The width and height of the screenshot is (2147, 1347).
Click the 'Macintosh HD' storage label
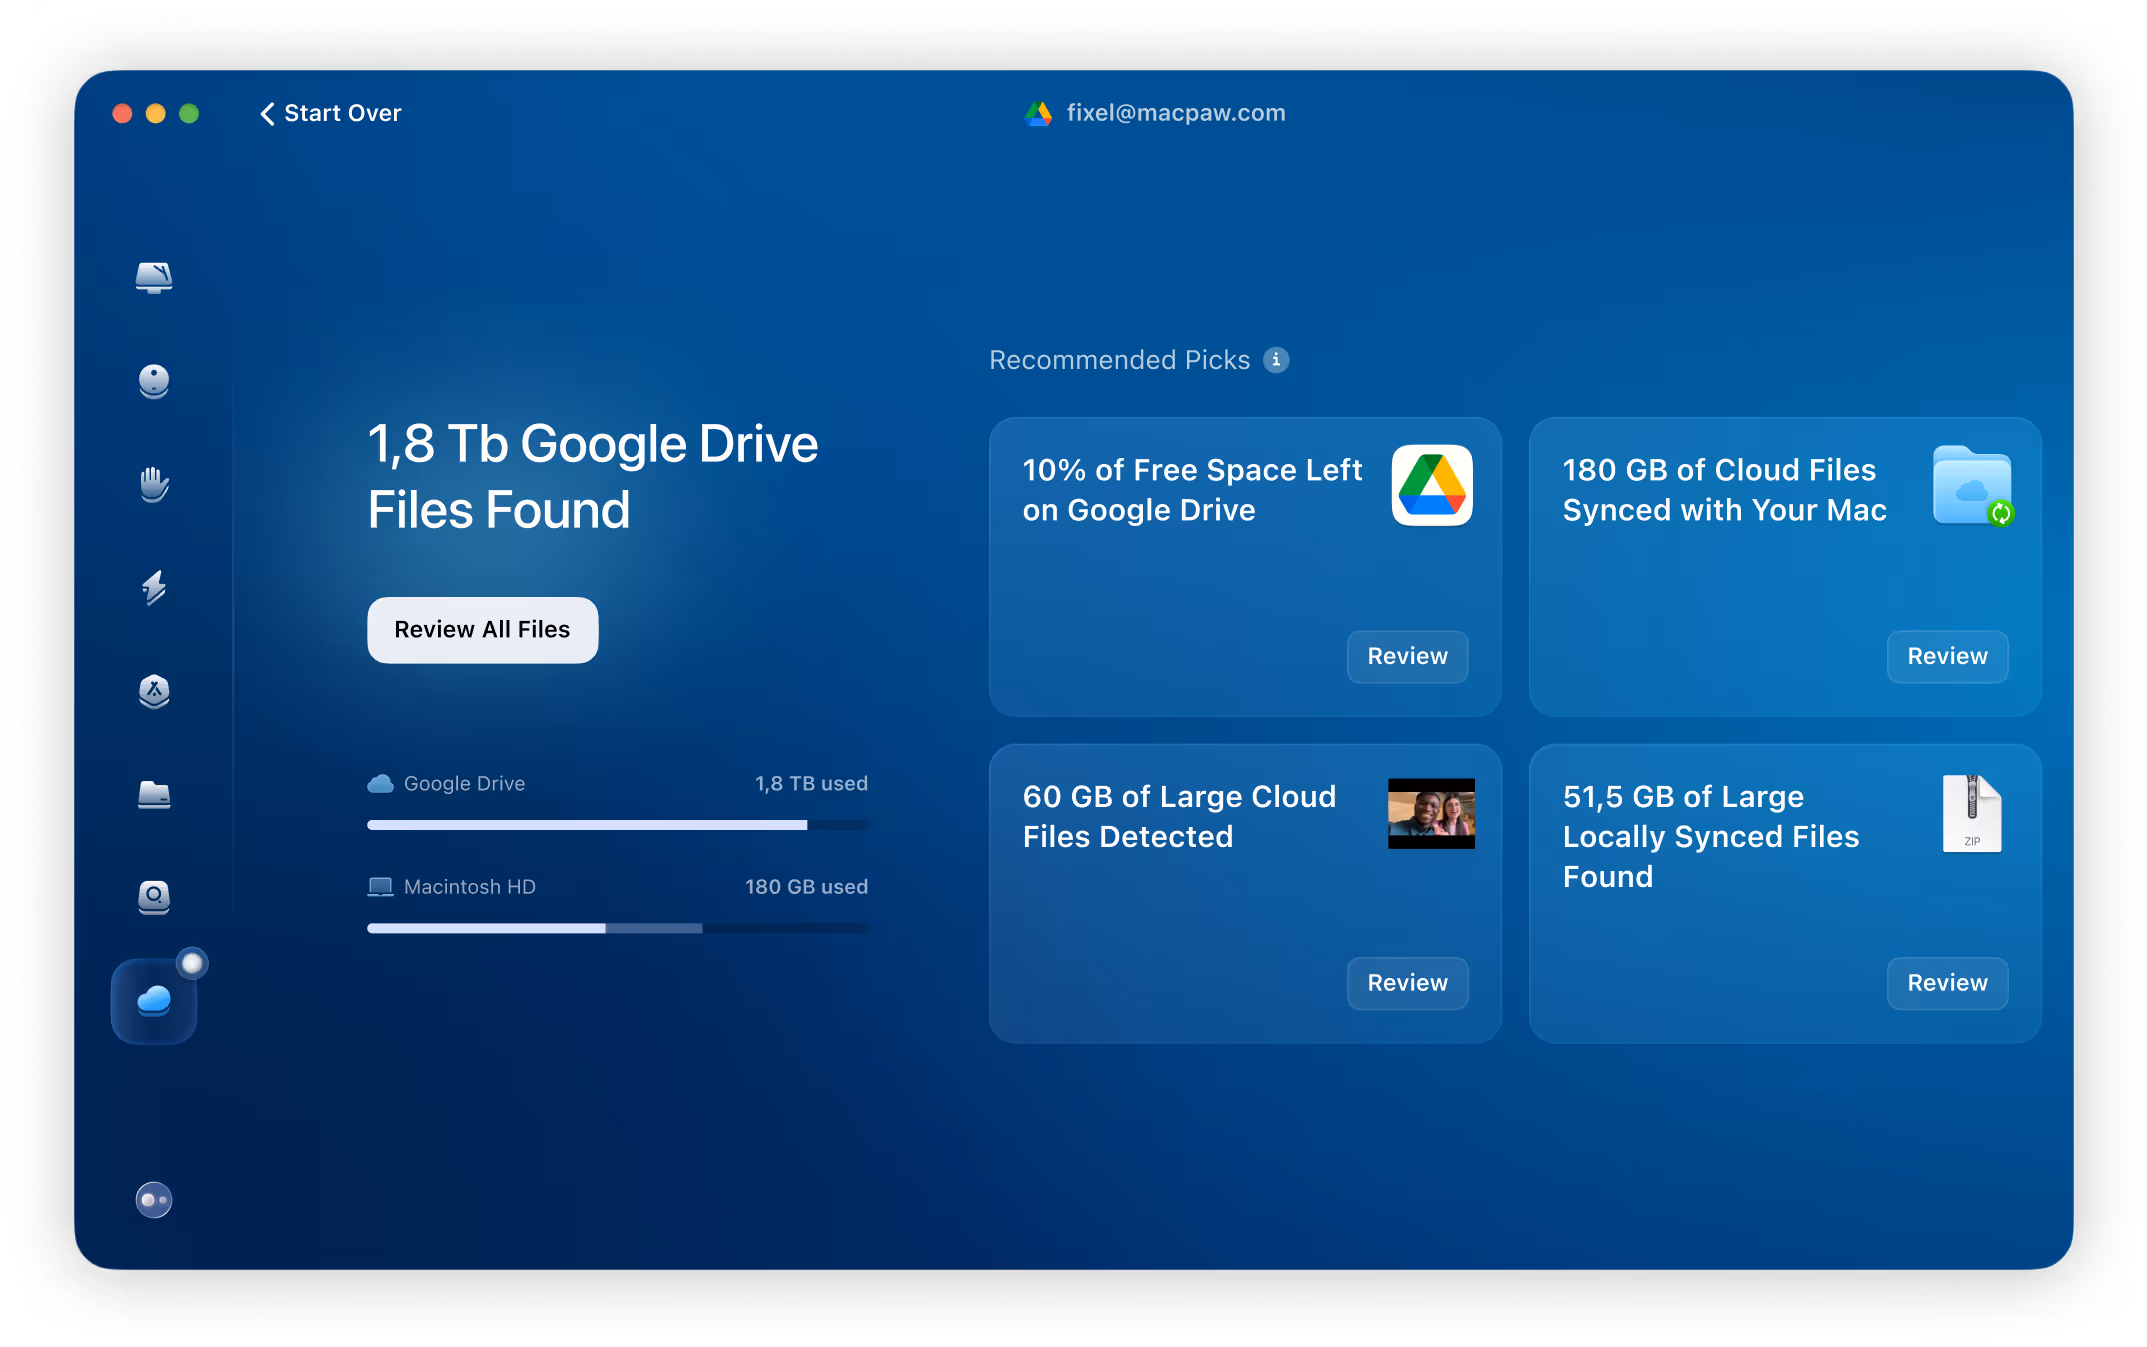tap(469, 887)
